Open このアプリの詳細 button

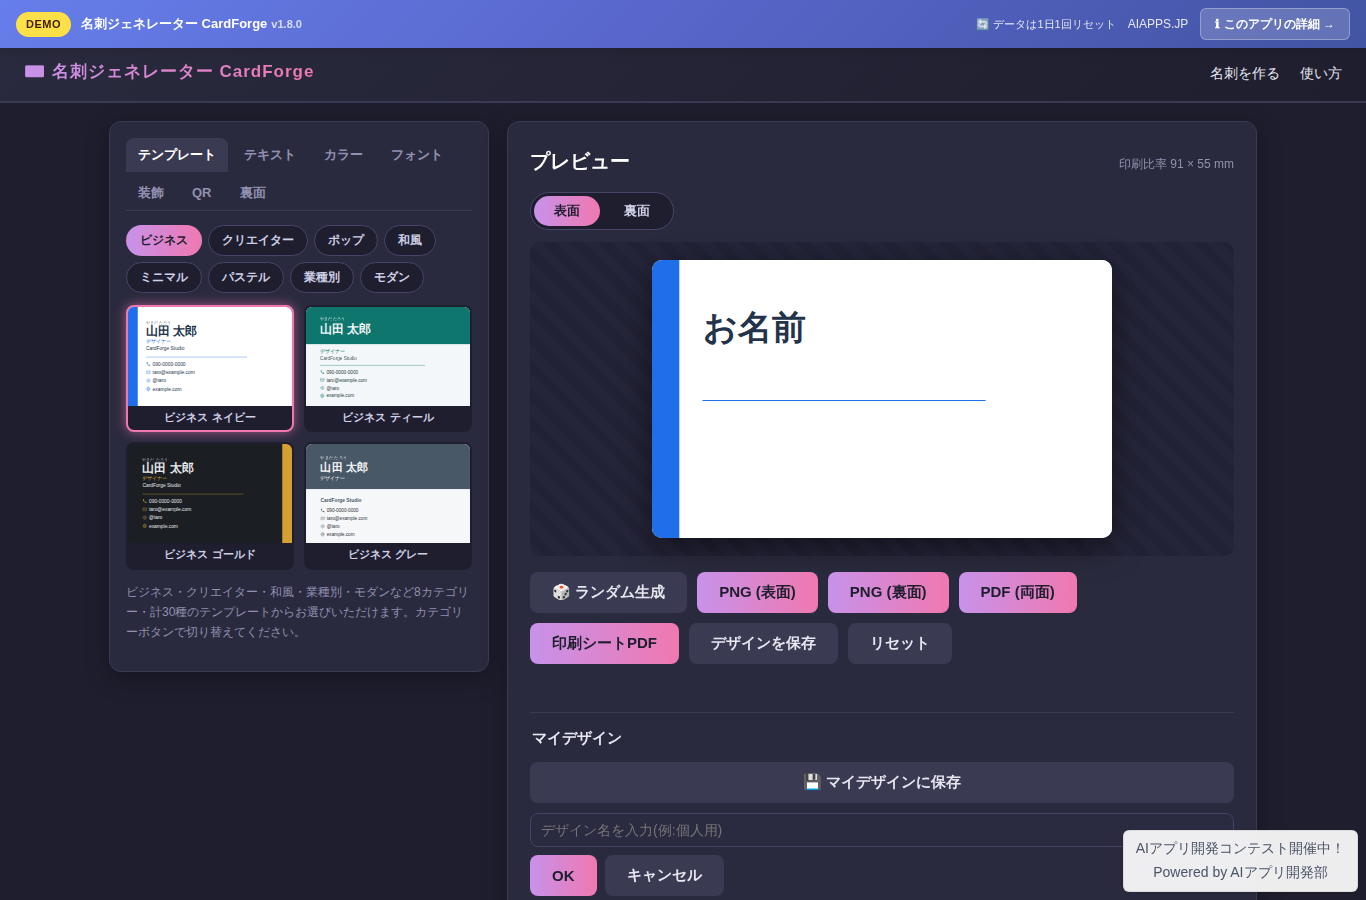[1275, 24]
